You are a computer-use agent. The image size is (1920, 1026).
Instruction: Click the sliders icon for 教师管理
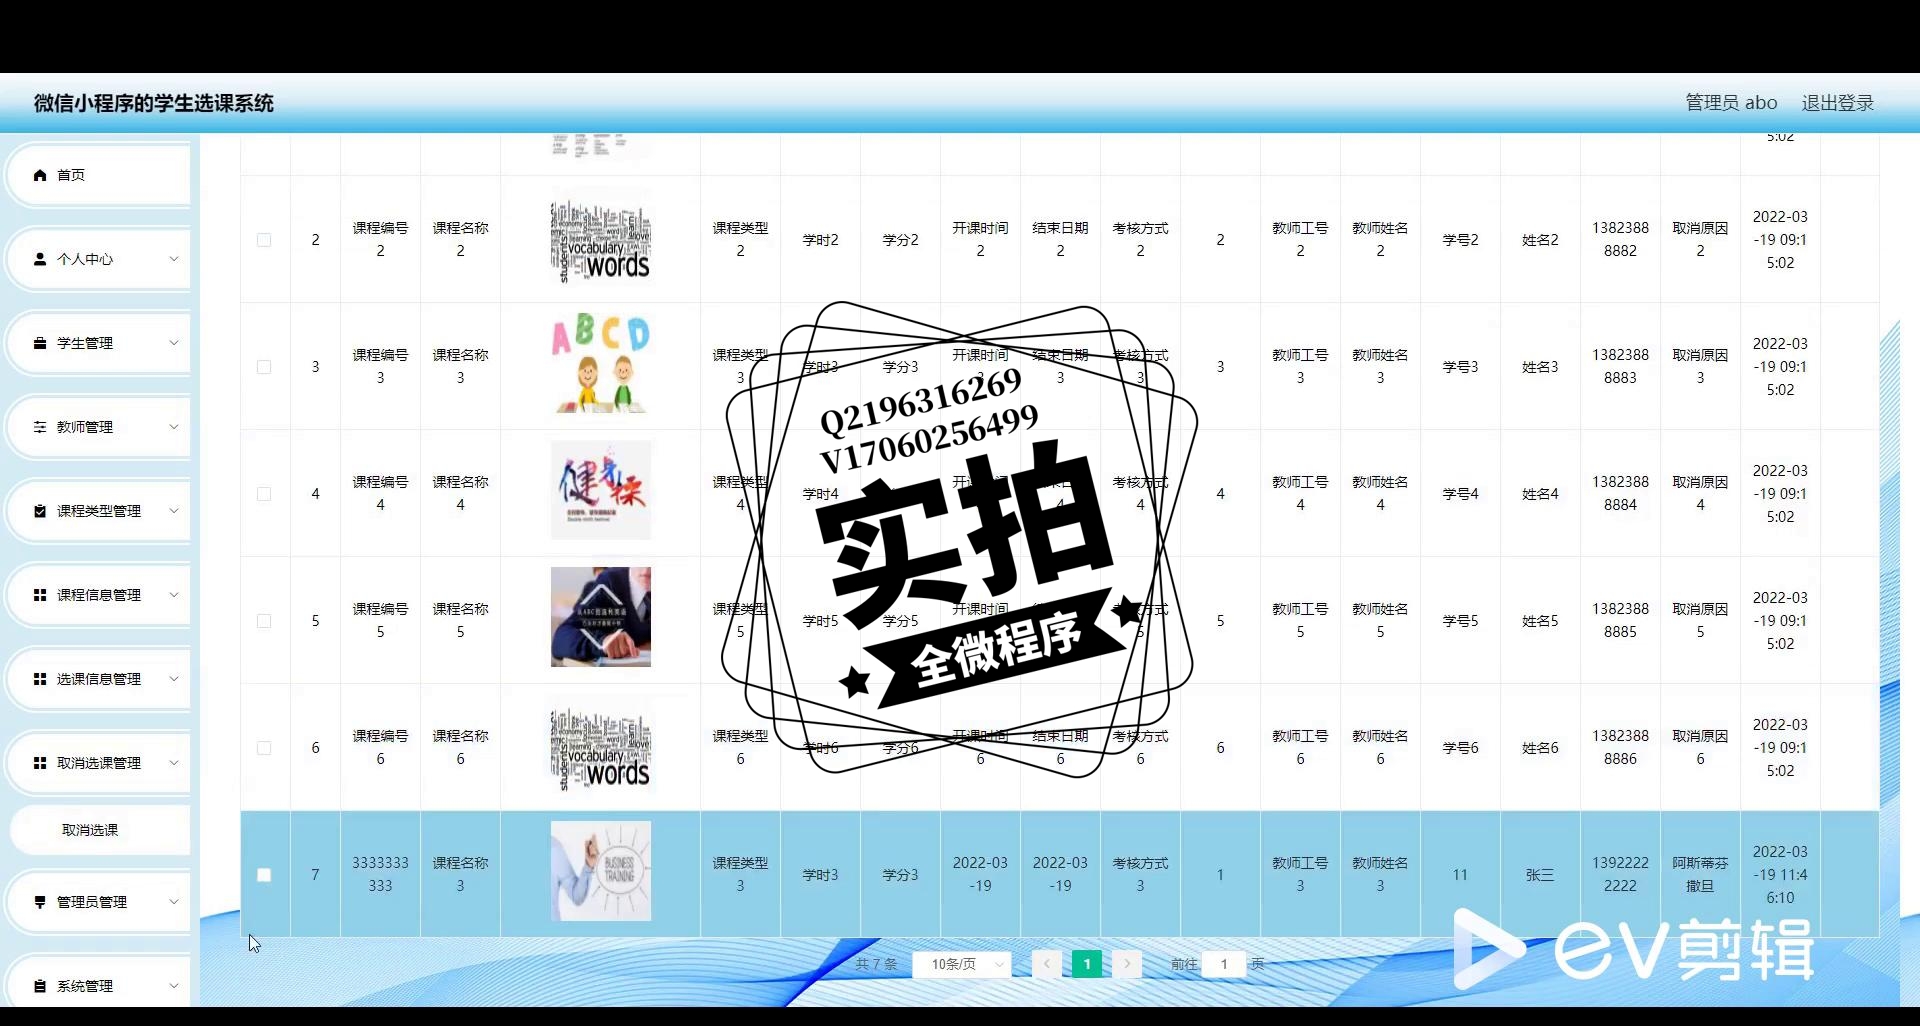coord(40,427)
